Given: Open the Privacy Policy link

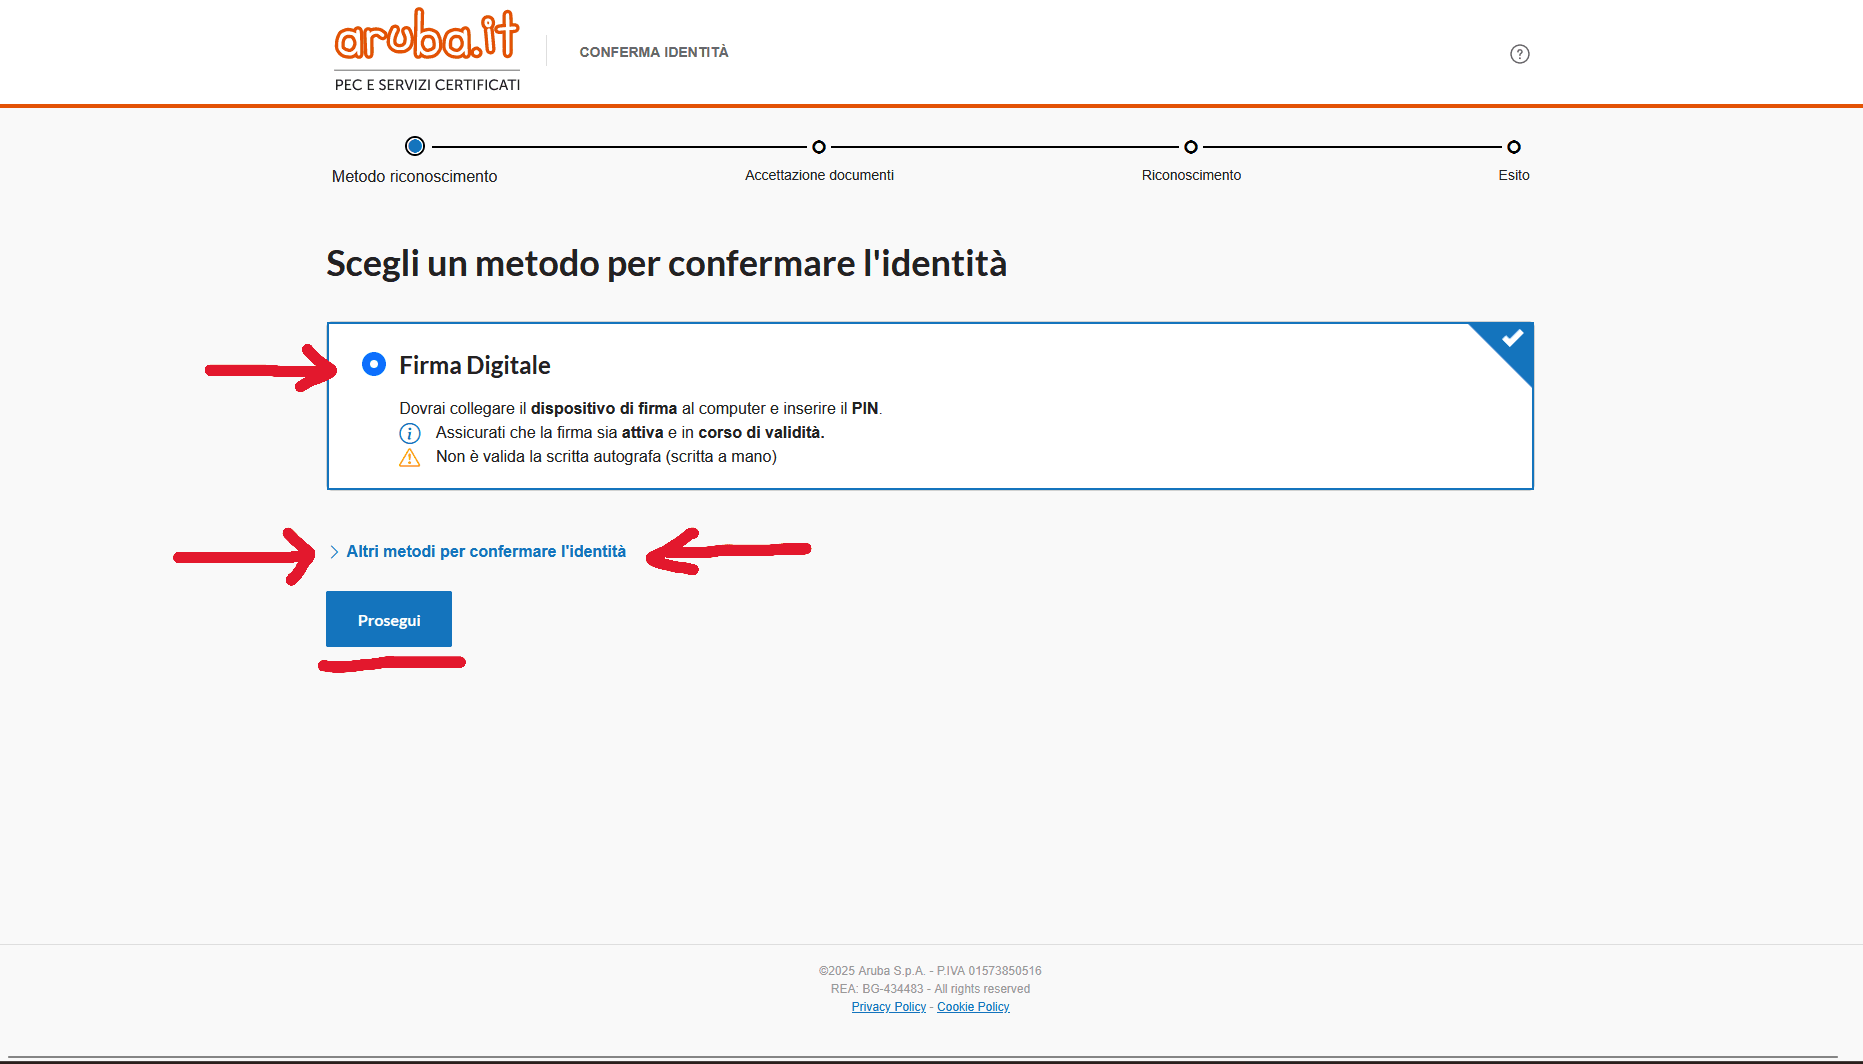Looking at the screenshot, I should pos(888,1007).
